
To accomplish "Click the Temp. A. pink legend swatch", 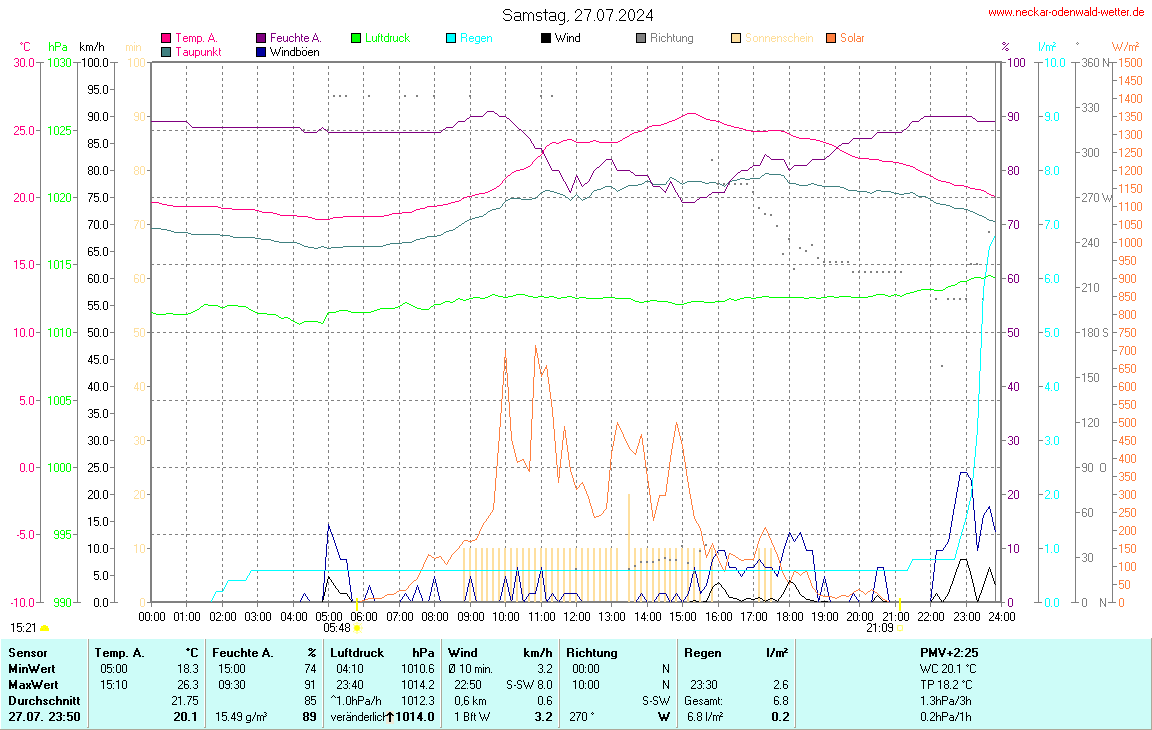I will (x=166, y=39).
